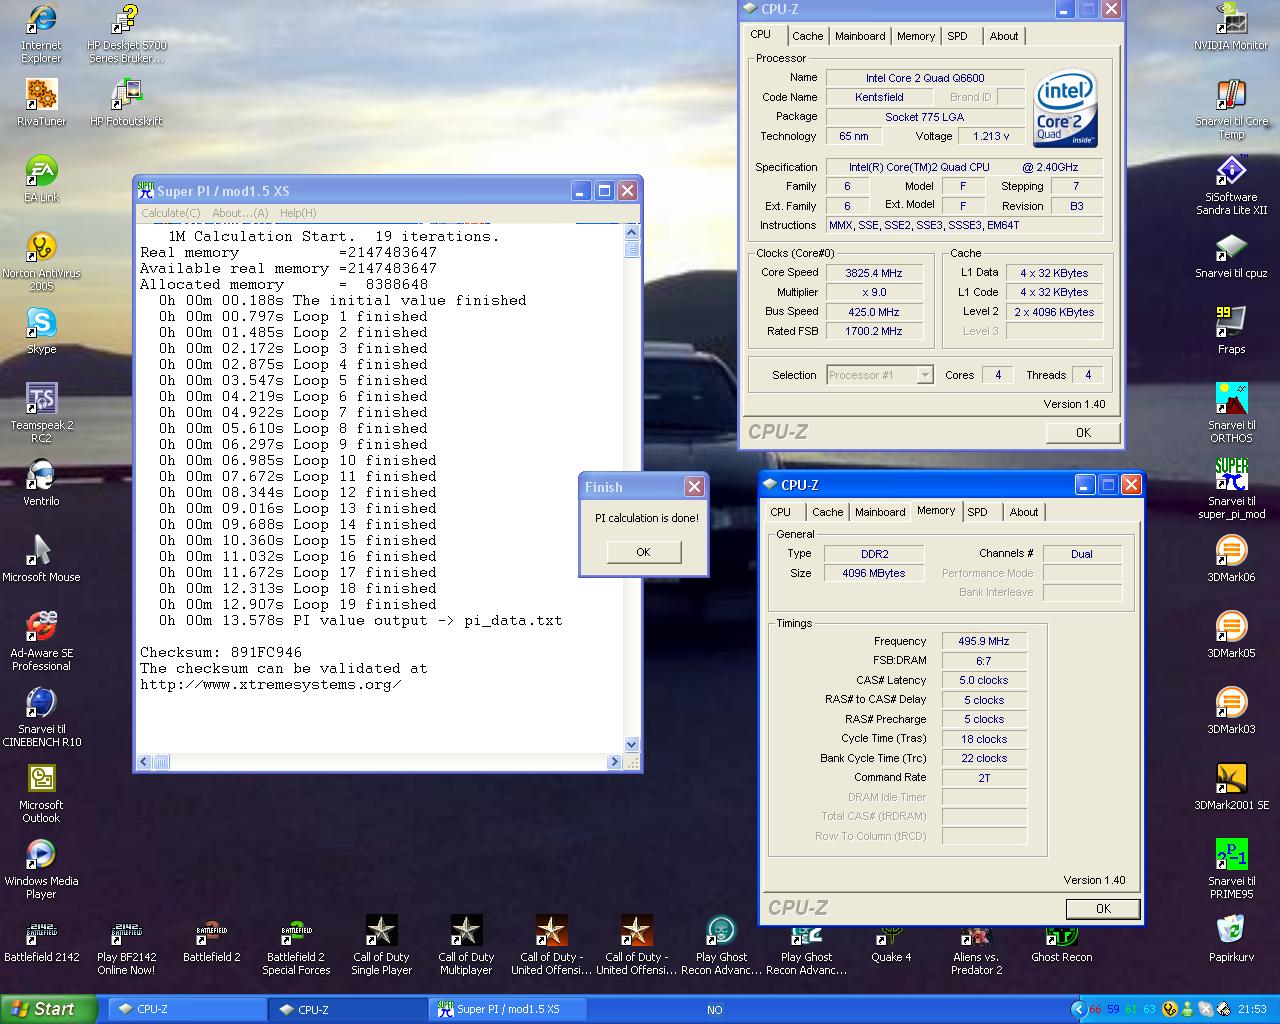Select CPU tab in lower CPU-Z window
Screen dimensions: 1280x1024
[x=781, y=512]
